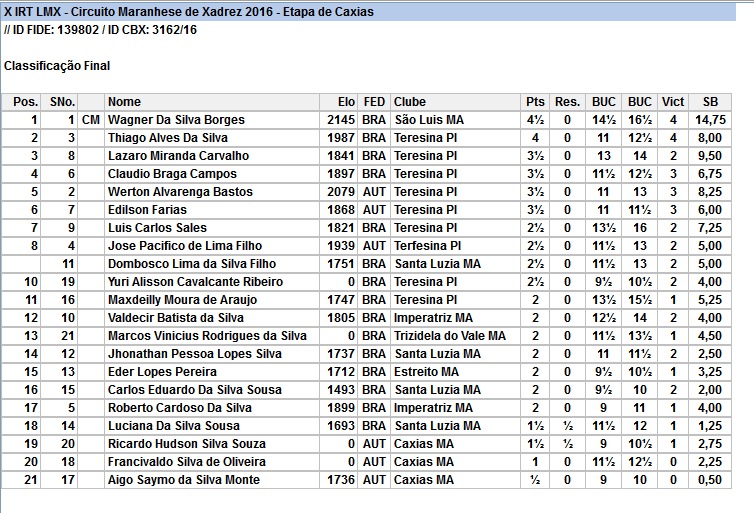Image resolution: width=754 pixels, height=513 pixels.
Task: Select player Aigo Saymo da Silva Monte
Action: coord(184,480)
